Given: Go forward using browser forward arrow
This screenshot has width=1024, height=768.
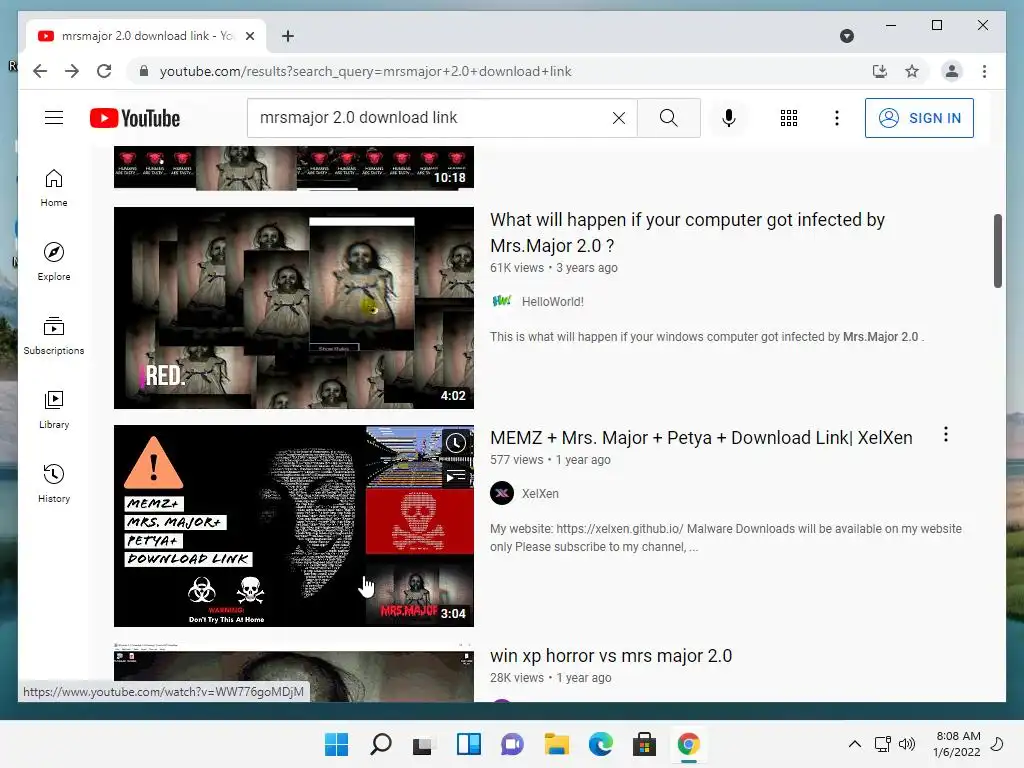Looking at the screenshot, I should coord(72,71).
